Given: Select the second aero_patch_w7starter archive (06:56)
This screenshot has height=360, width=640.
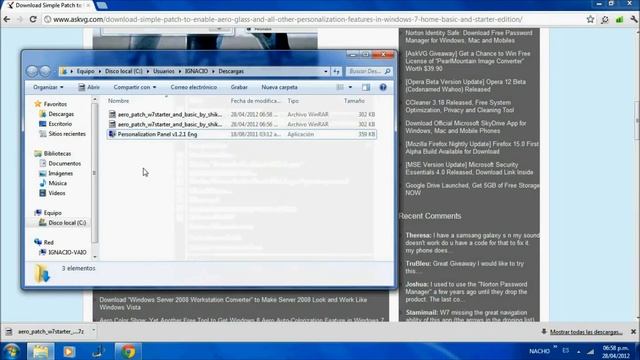Looking at the screenshot, I should [242, 124].
